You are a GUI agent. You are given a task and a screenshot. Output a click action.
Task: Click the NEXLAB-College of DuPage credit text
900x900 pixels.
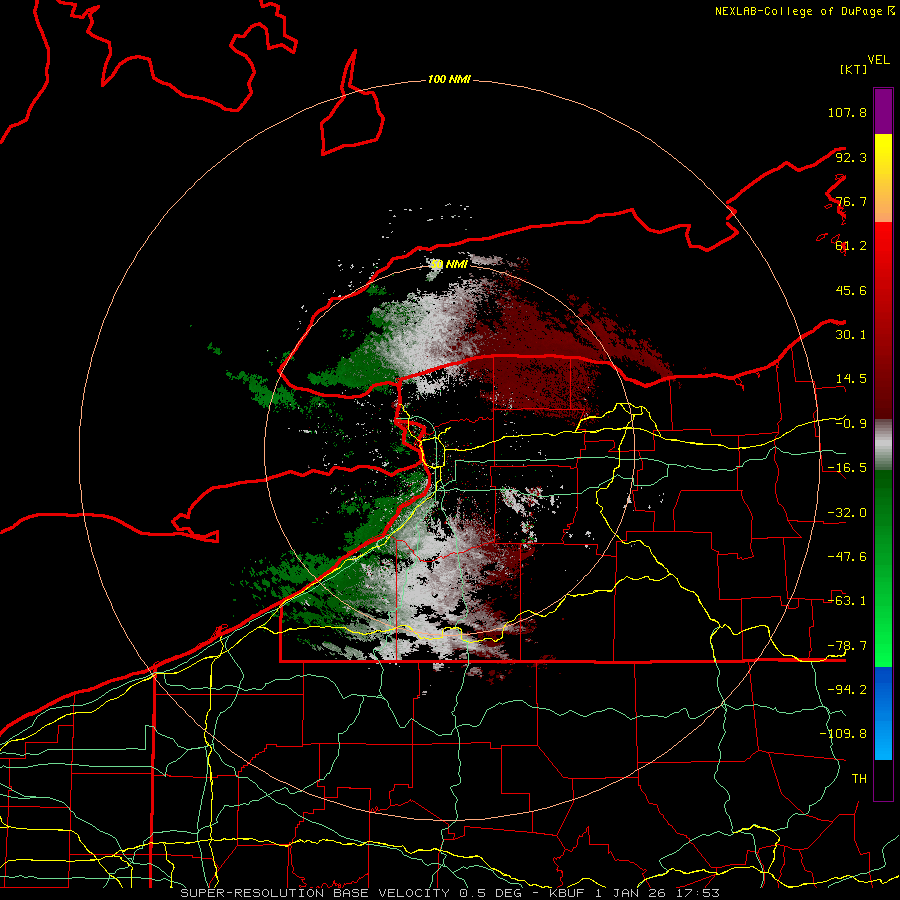804,11
